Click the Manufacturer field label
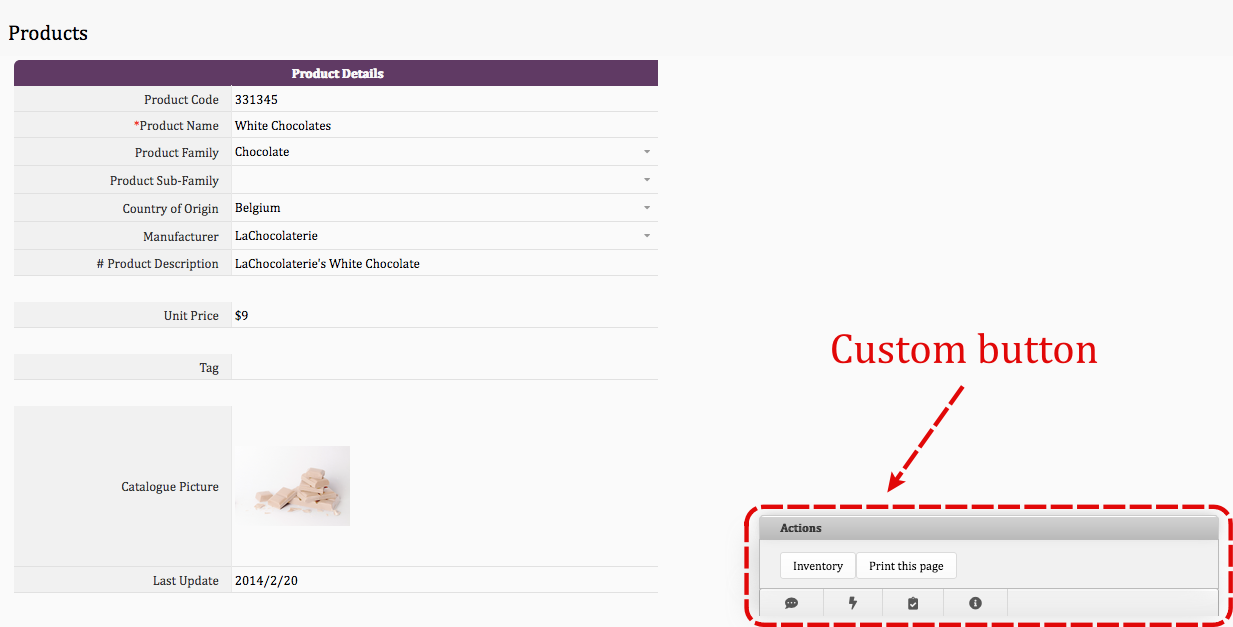The height and width of the screenshot is (627, 1233). coord(181,237)
